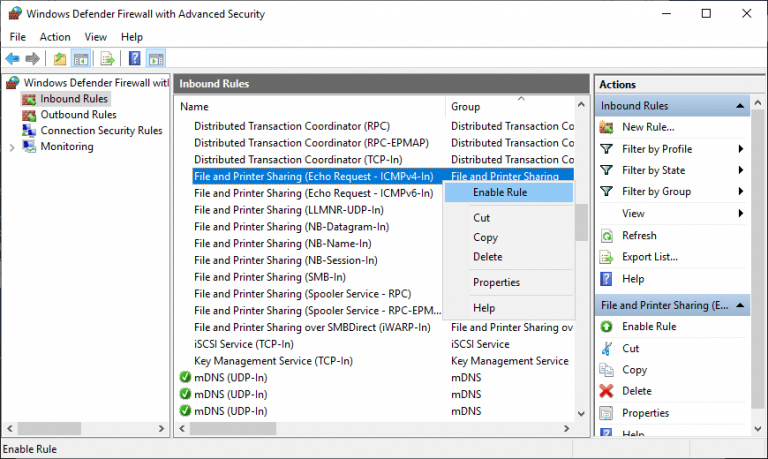This screenshot has width=768, height=459.
Task: Select Connection Security Rules in the tree
Action: click(101, 131)
